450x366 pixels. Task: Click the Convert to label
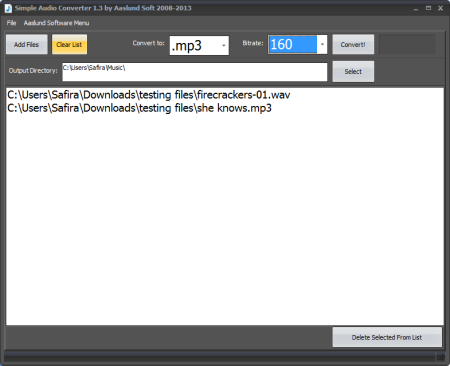click(x=149, y=43)
